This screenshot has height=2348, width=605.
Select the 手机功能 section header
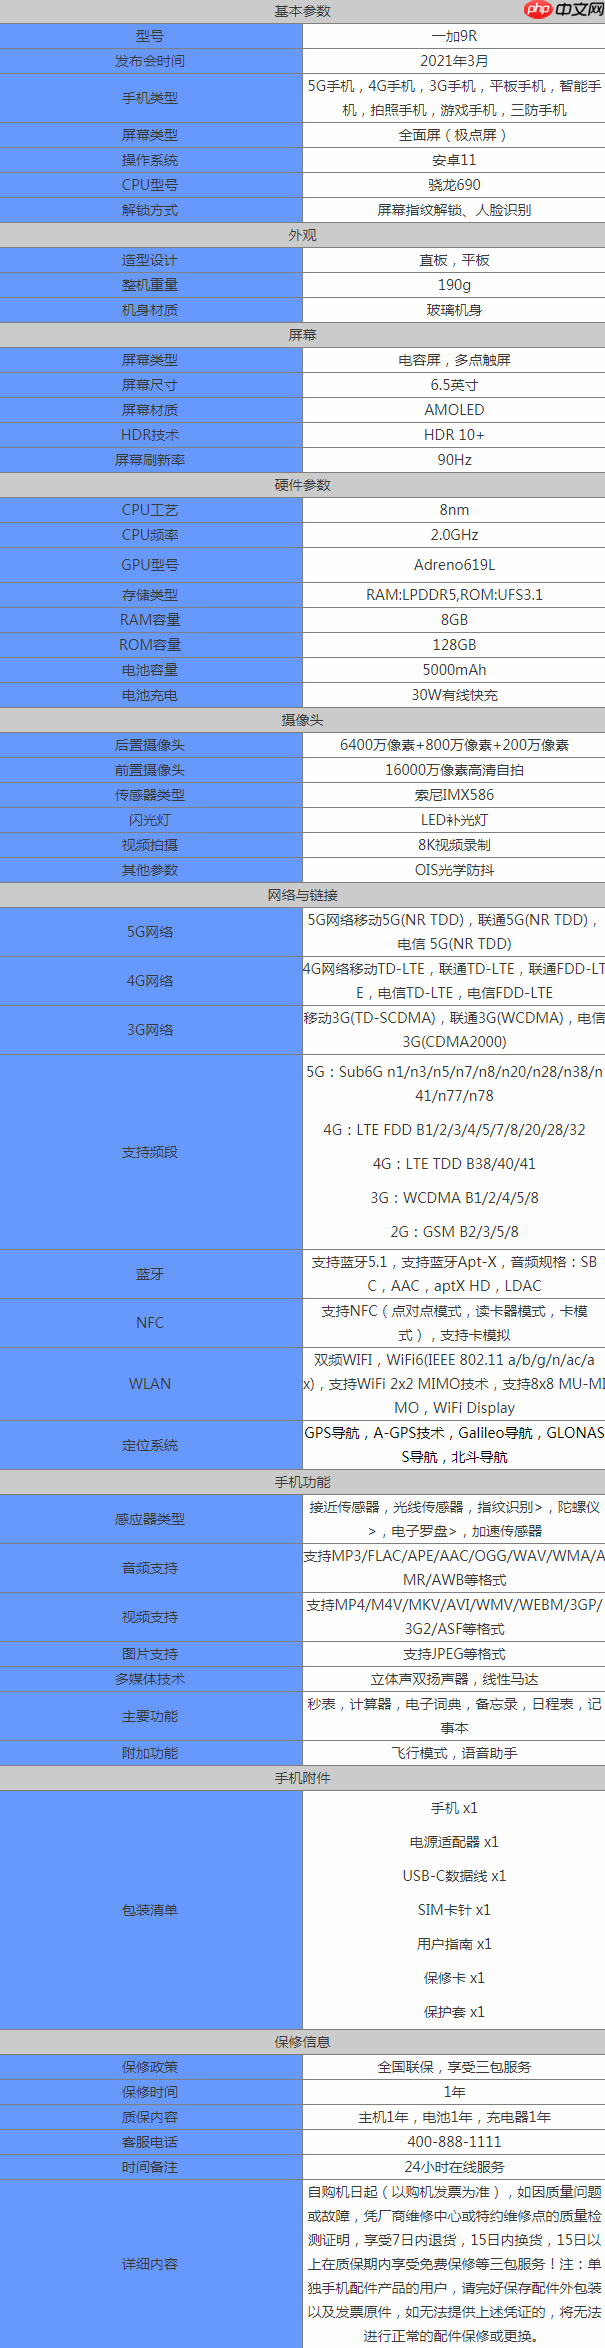coord(302,1482)
